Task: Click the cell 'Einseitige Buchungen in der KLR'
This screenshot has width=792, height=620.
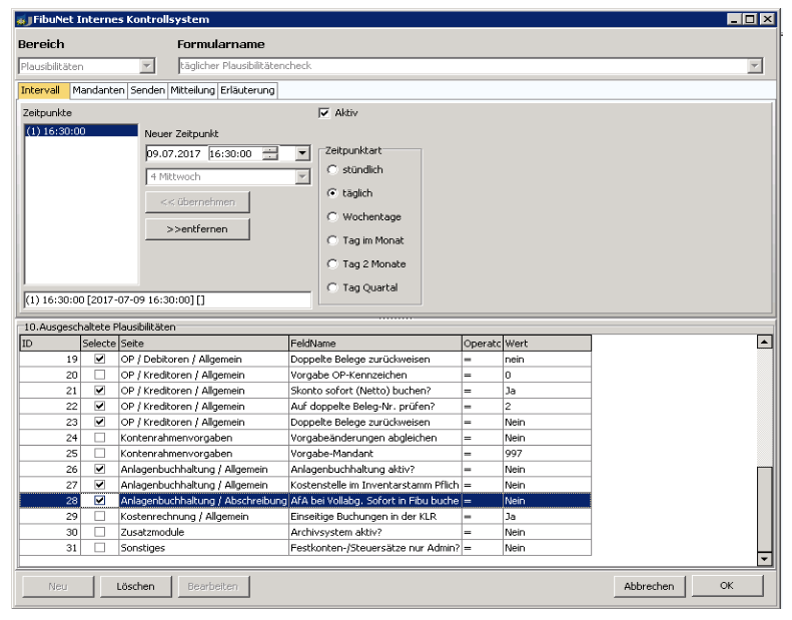Action: click(x=375, y=516)
